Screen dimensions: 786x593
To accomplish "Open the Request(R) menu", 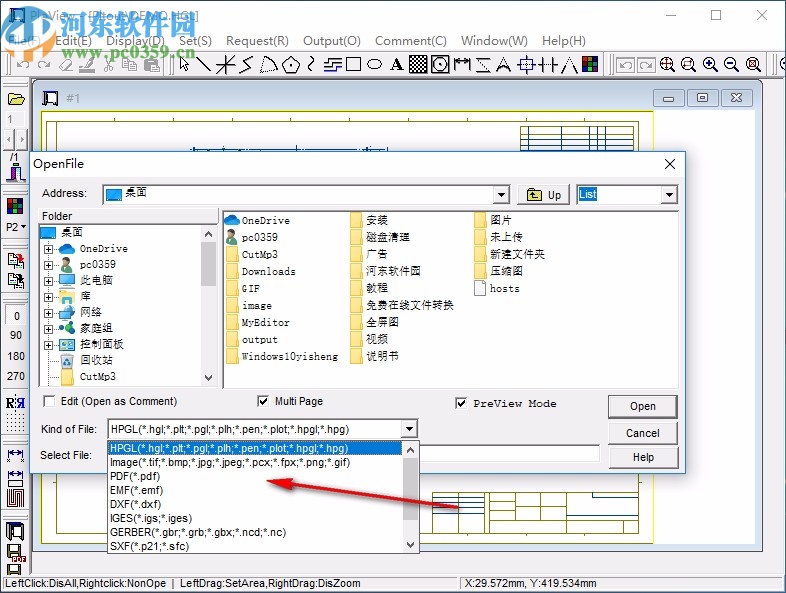I will 257,41.
